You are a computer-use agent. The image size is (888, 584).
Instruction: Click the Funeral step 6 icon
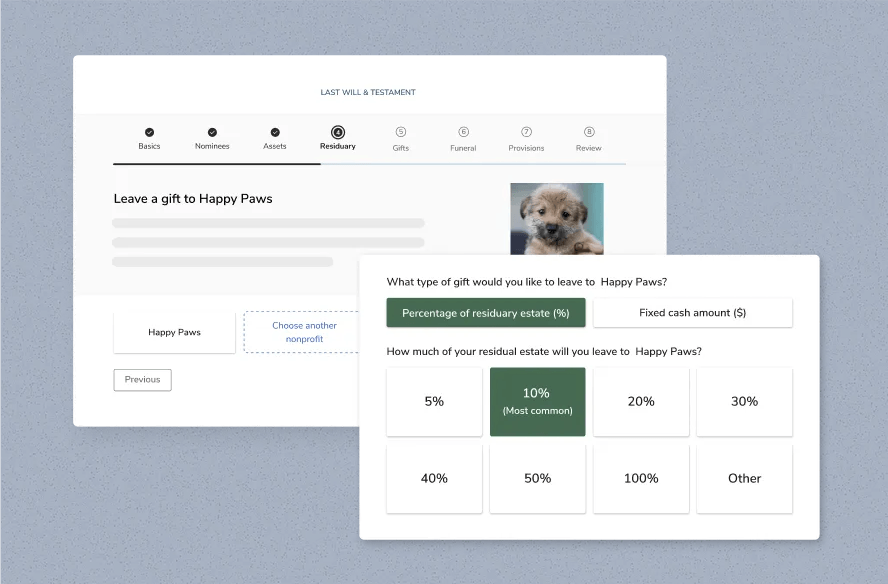click(x=463, y=132)
